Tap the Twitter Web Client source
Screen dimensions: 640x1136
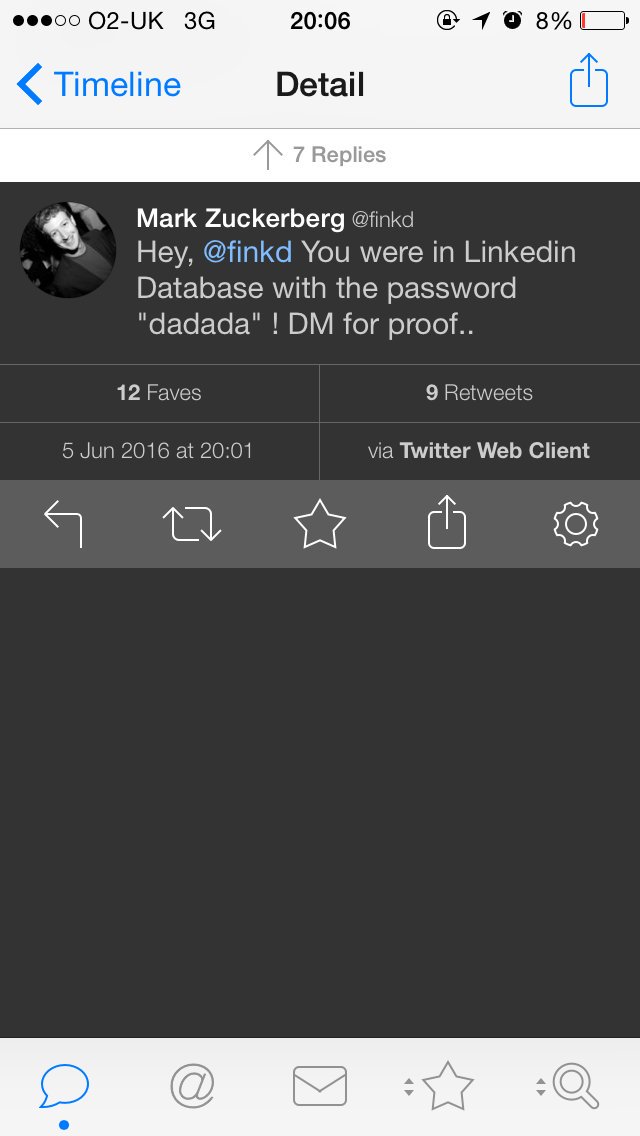[x=494, y=451]
